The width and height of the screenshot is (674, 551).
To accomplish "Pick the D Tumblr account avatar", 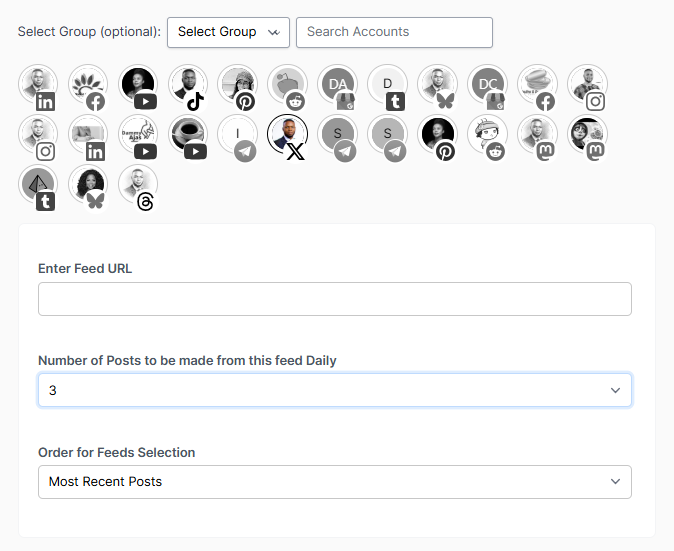I will (388, 84).
